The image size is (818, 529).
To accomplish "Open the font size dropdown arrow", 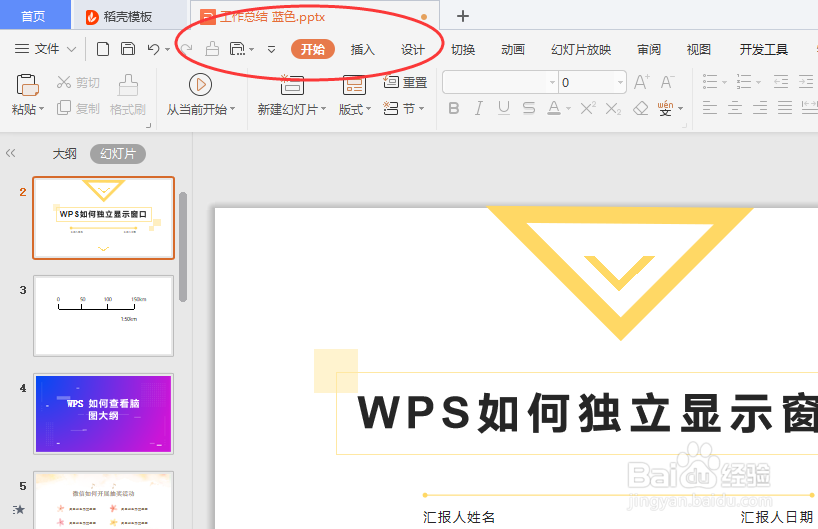I will click(620, 82).
